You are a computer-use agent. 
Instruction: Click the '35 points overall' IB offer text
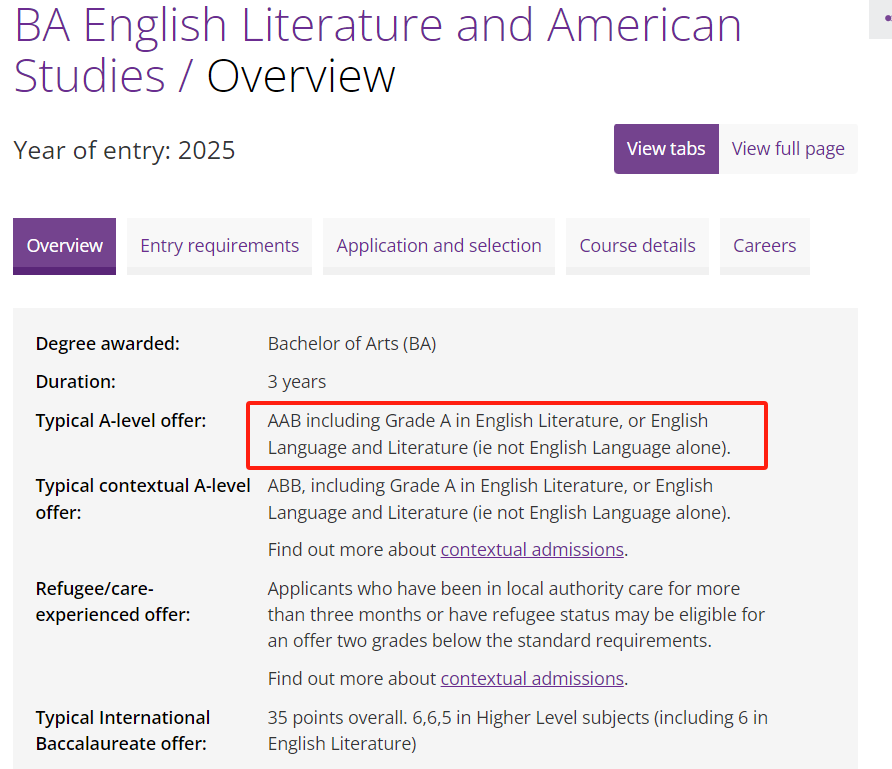(x=518, y=730)
